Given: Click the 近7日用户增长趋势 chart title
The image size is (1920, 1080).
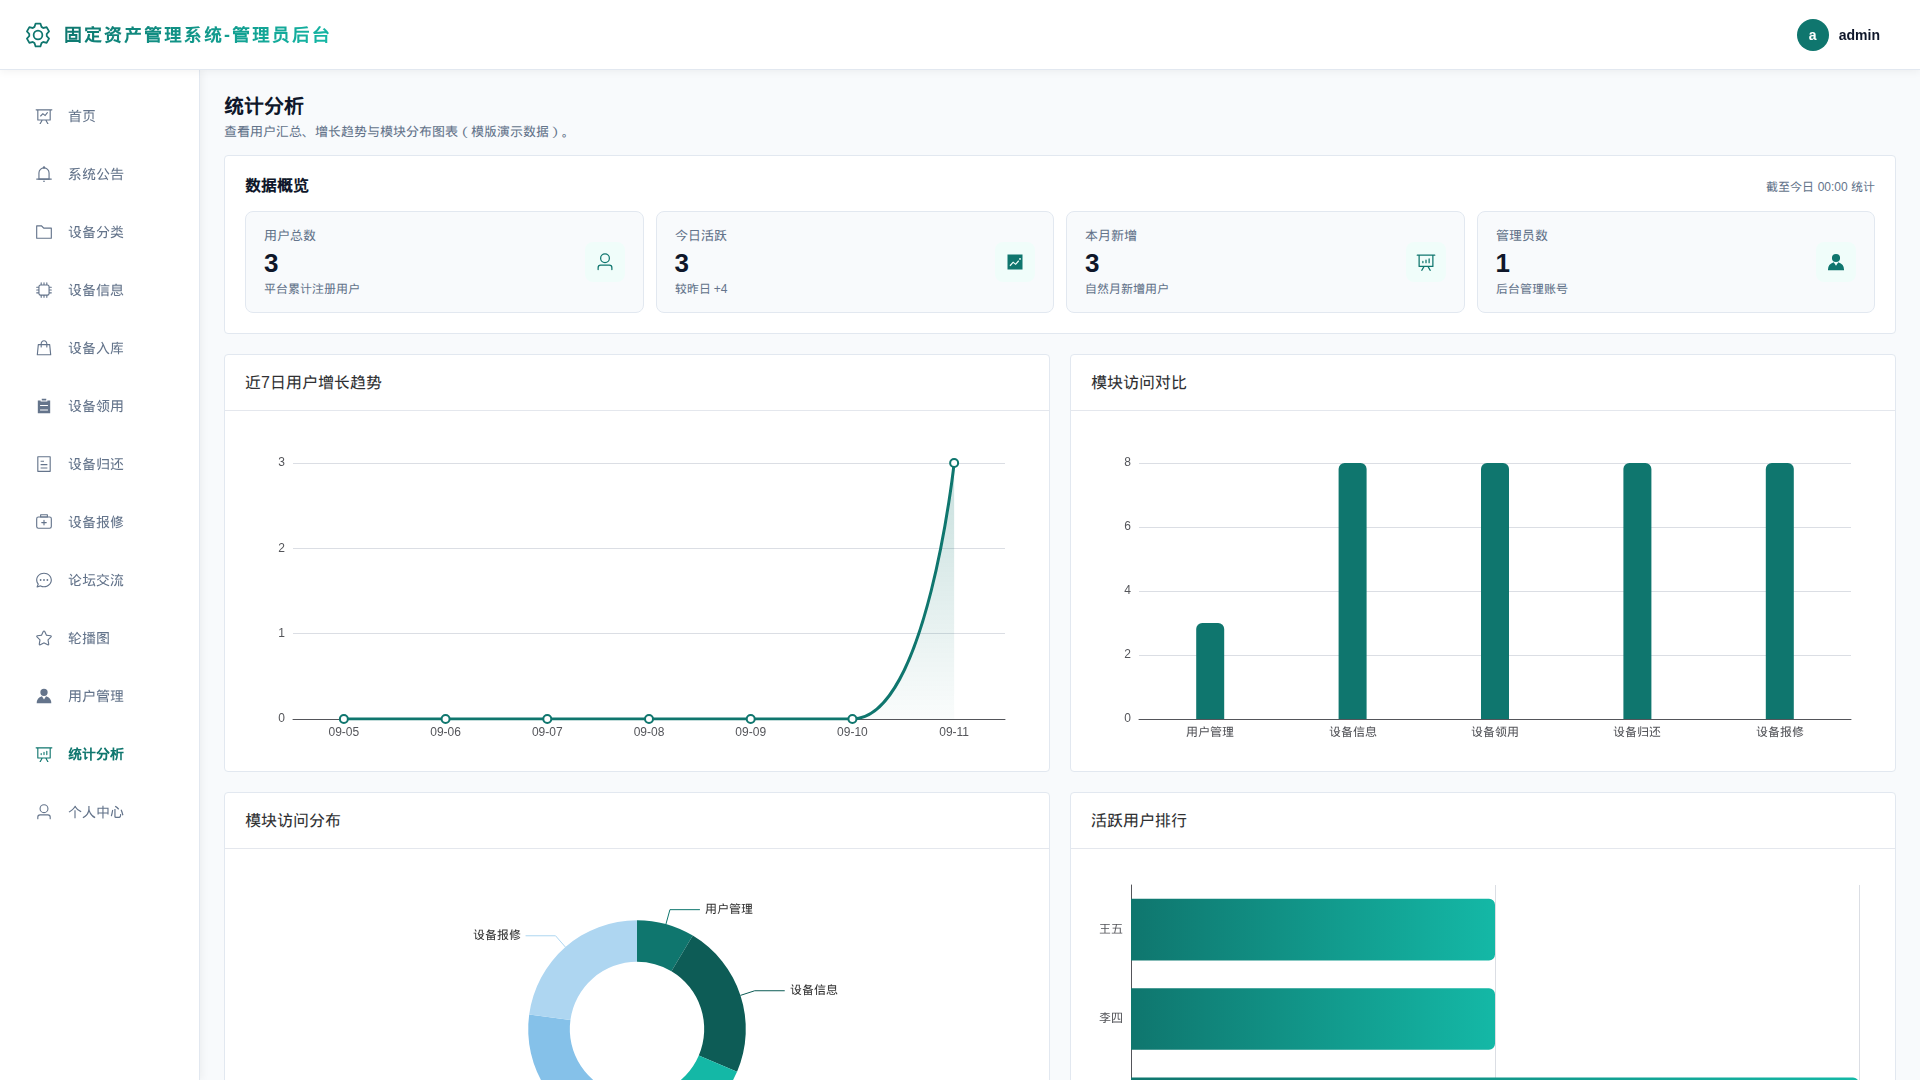Looking at the screenshot, I should click(x=313, y=383).
